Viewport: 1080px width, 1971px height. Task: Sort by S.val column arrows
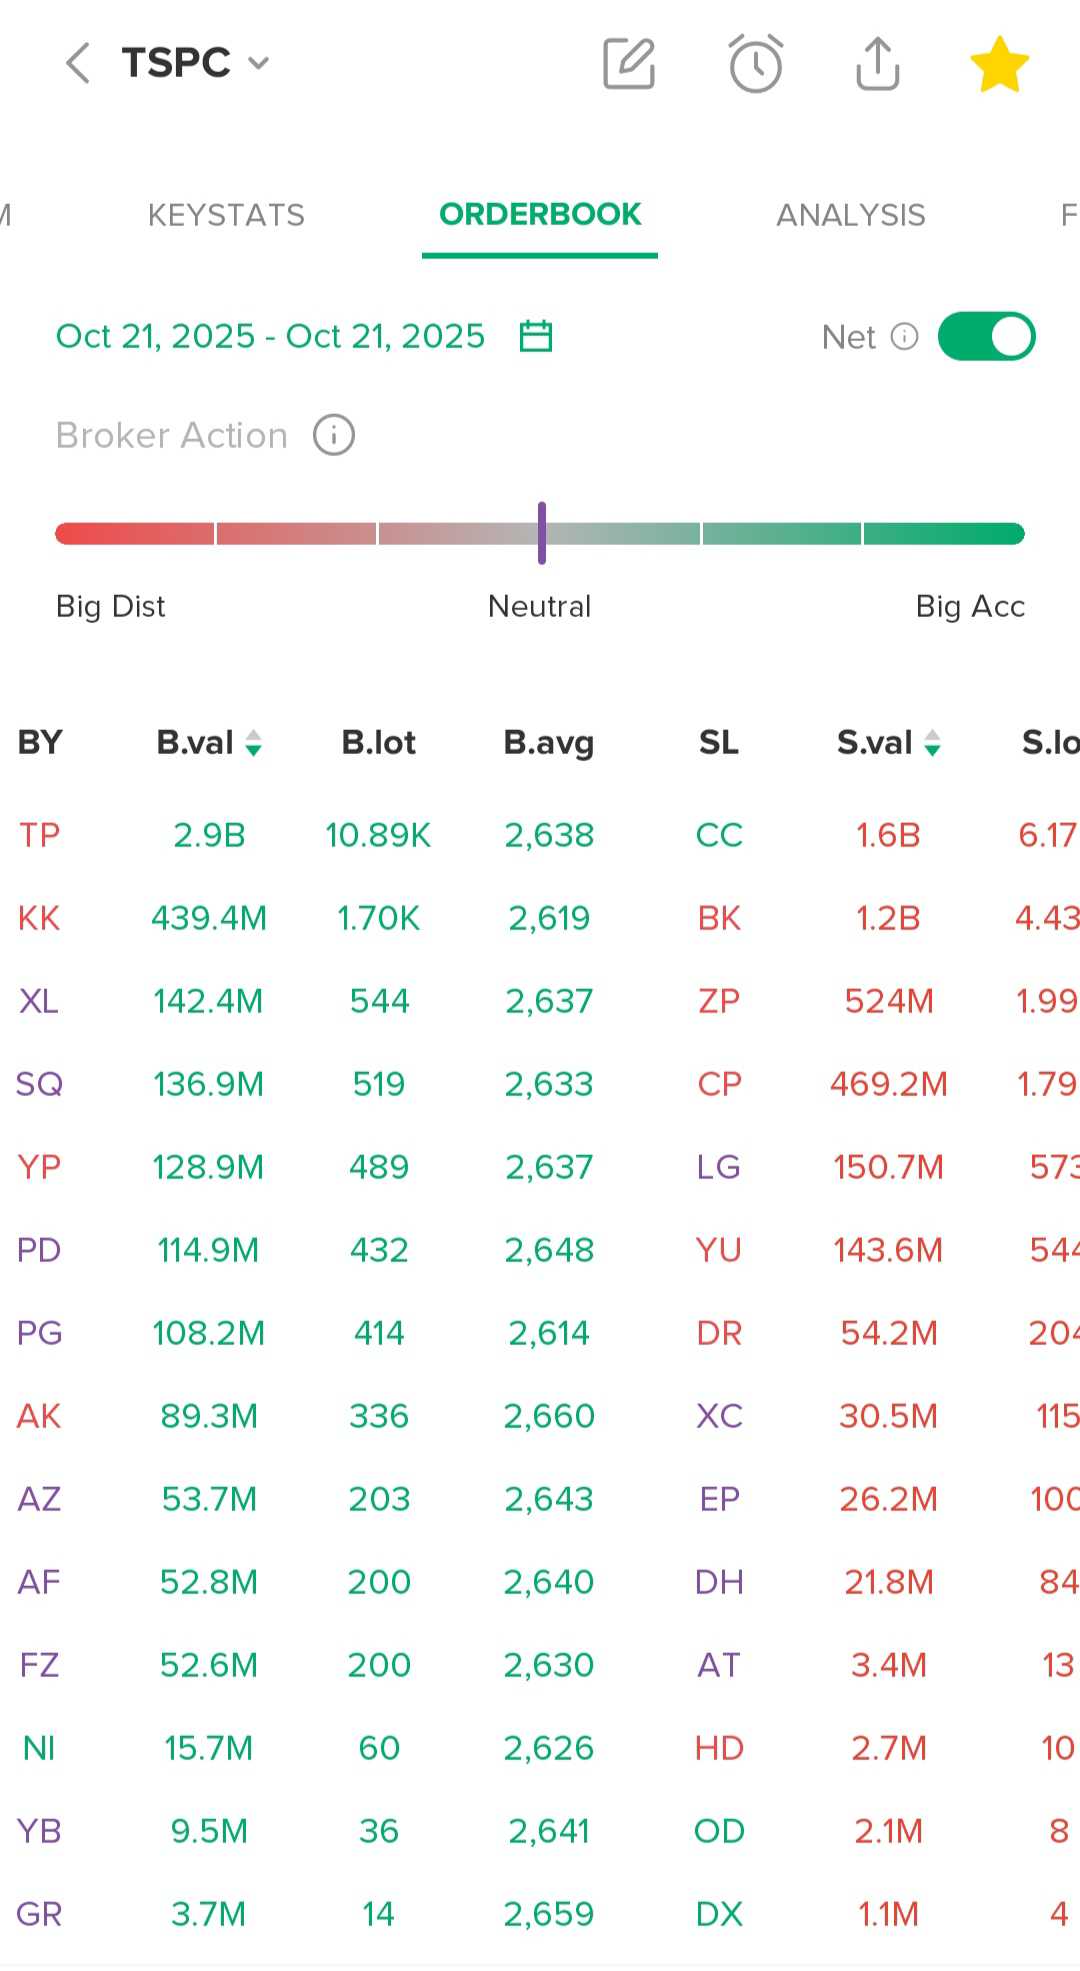point(932,743)
